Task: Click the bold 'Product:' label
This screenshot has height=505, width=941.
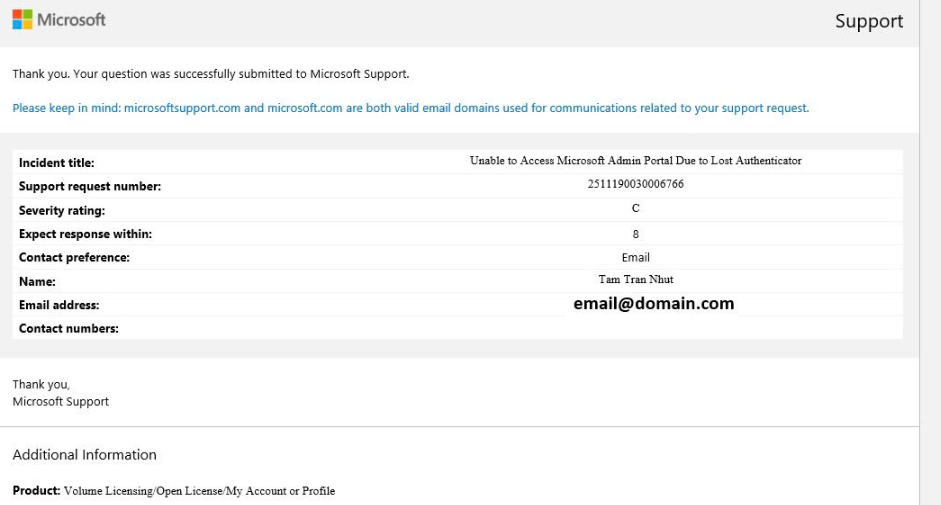Action: (x=37, y=491)
